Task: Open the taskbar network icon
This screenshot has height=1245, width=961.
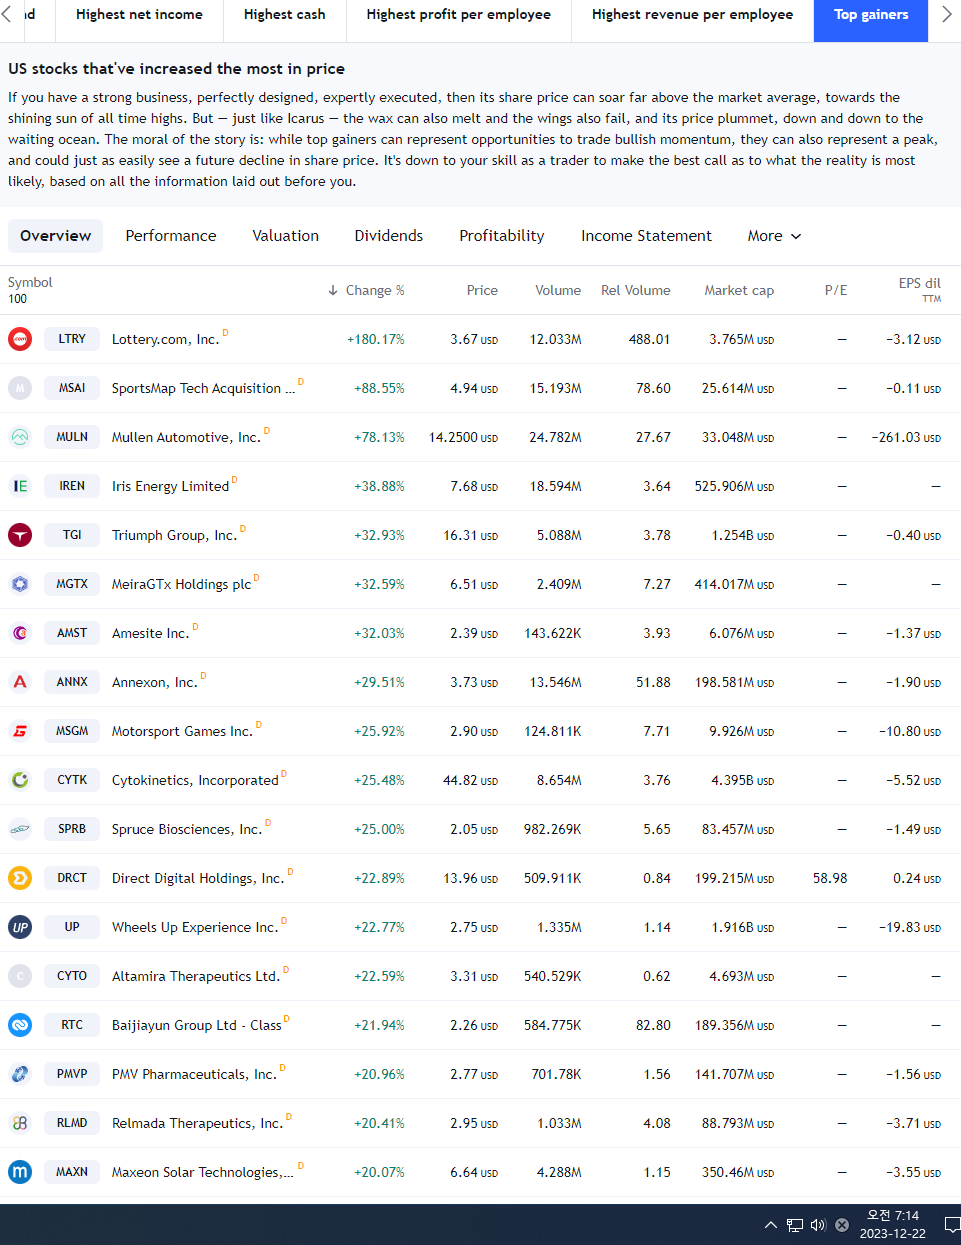Action: (795, 1225)
